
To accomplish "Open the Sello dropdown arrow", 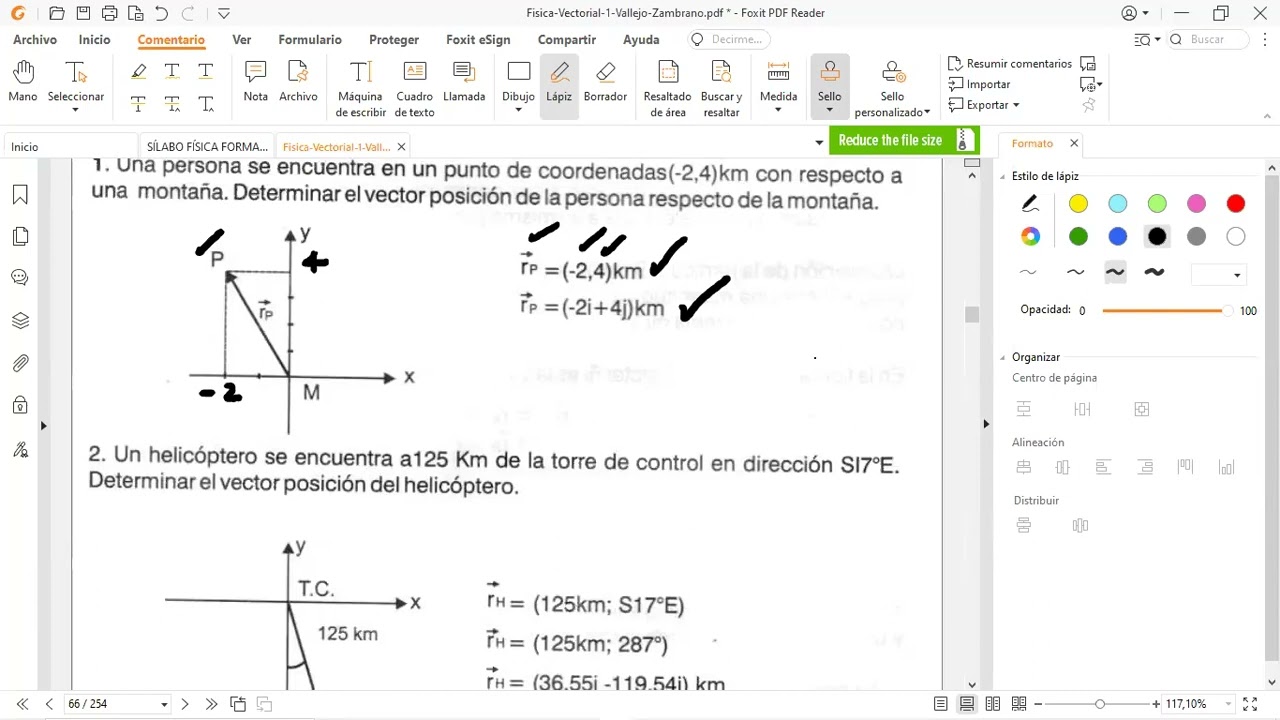I will [829, 109].
